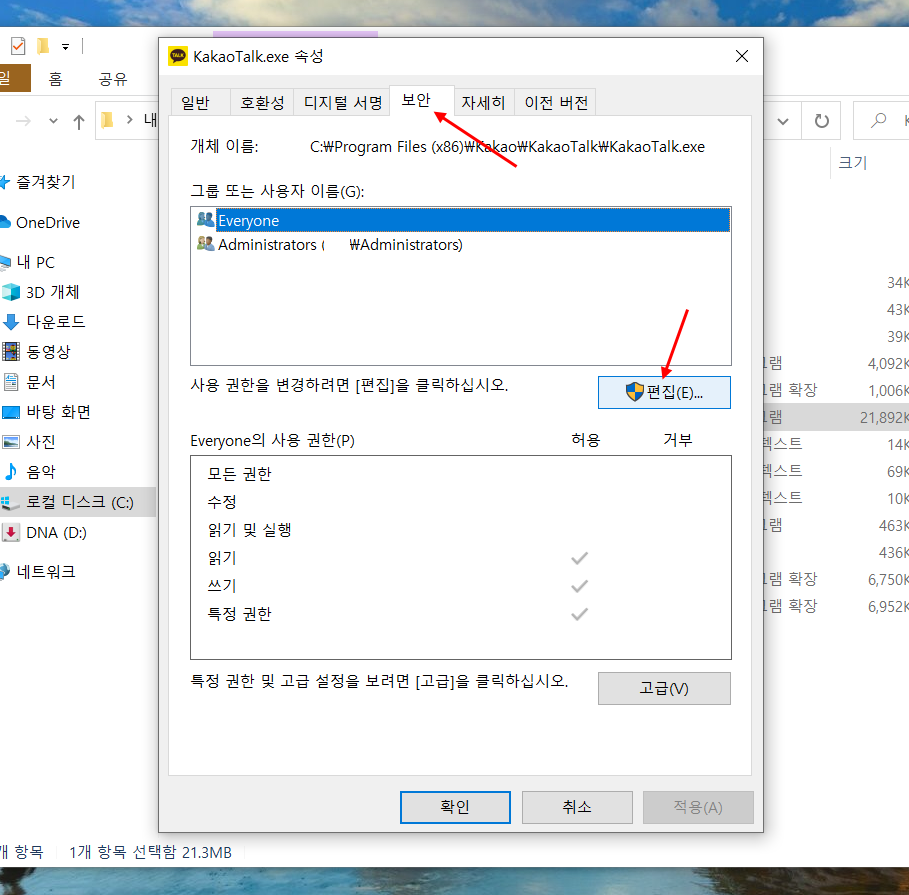Click 고급(V) button

pyautogui.click(x=664, y=688)
